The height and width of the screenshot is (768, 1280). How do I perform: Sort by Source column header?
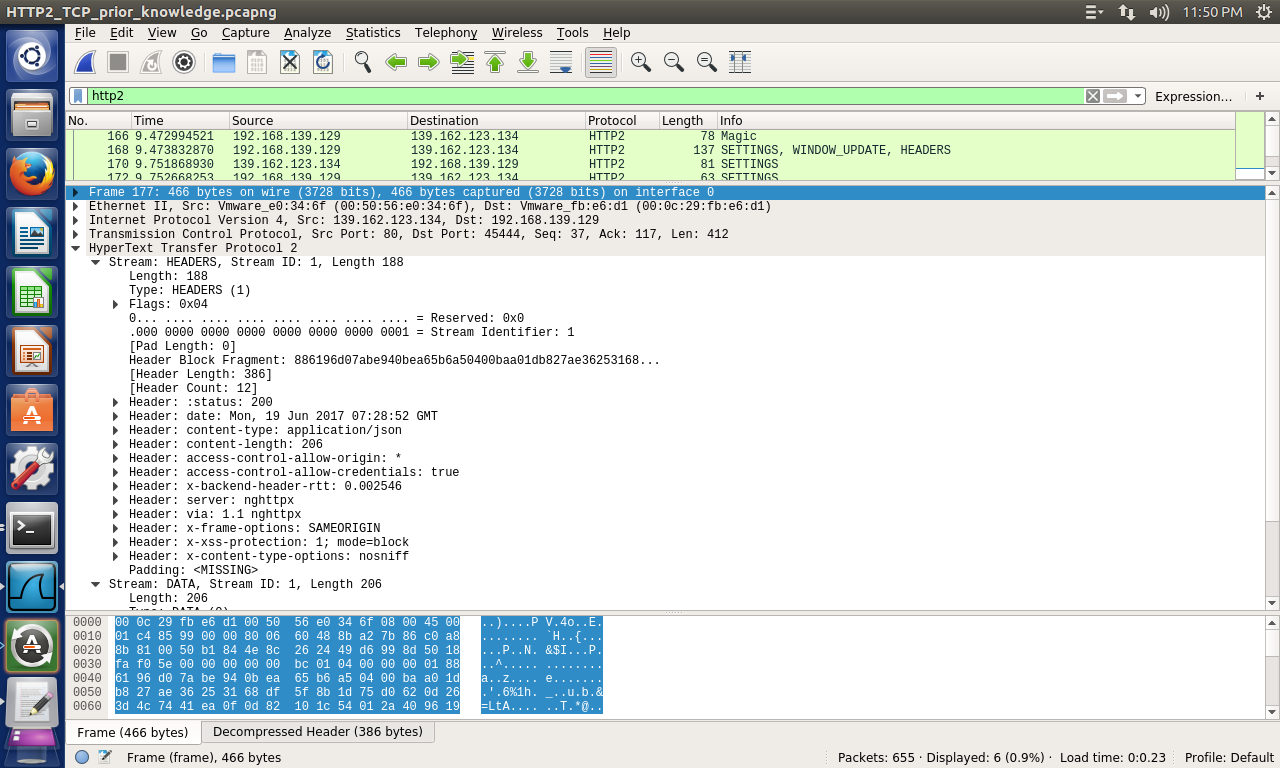pos(318,120)
